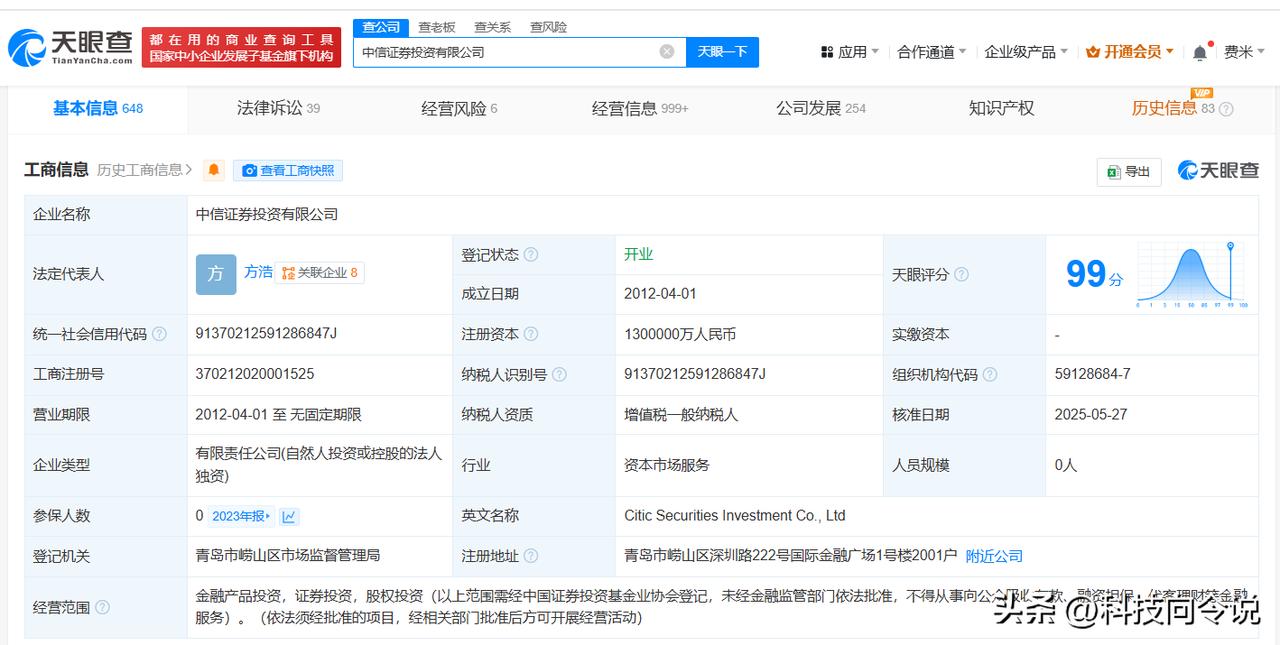Open the help icon beside 登记状态

[x=531, y=255]
